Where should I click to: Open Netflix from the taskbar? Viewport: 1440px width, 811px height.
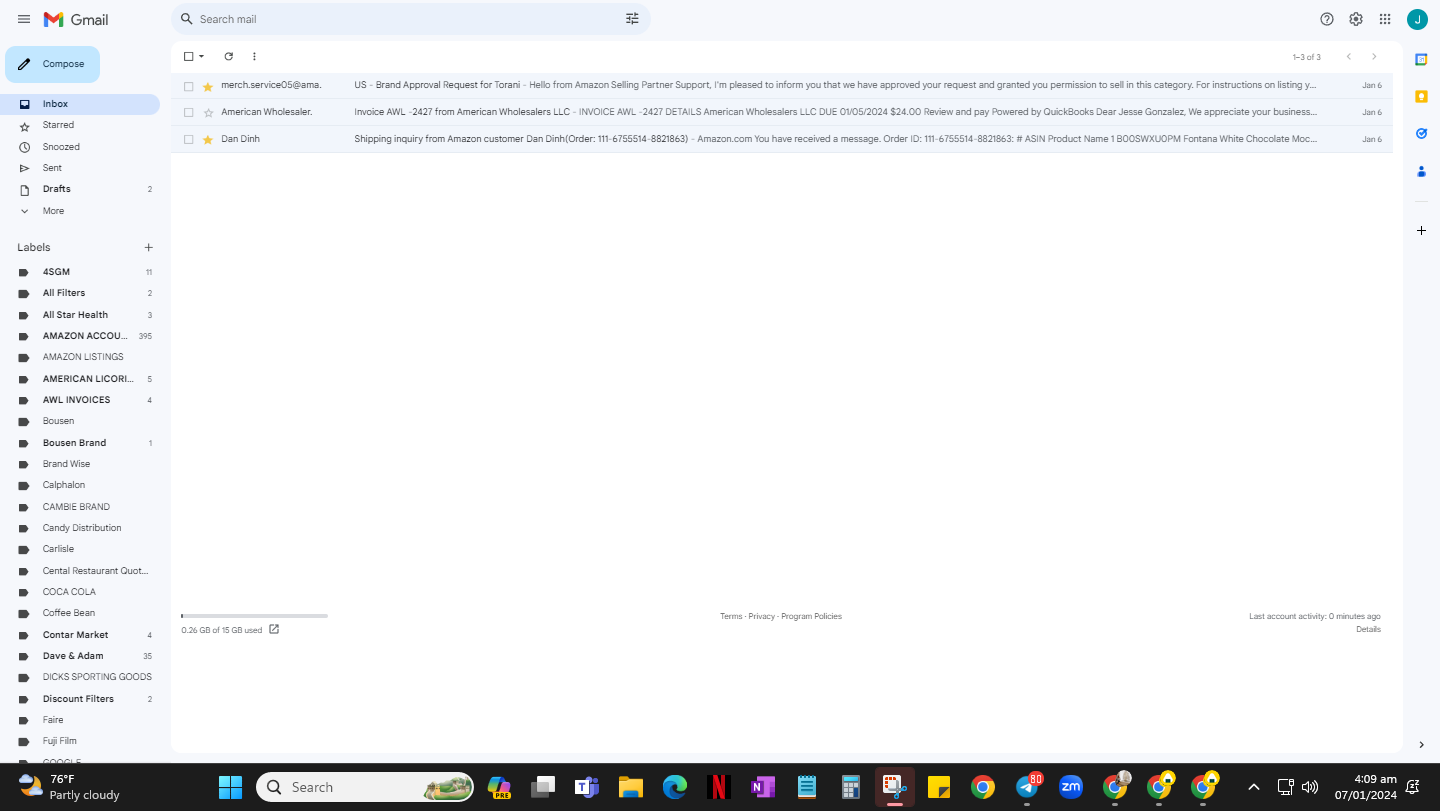pyautogui.click(x=718, y=788)
